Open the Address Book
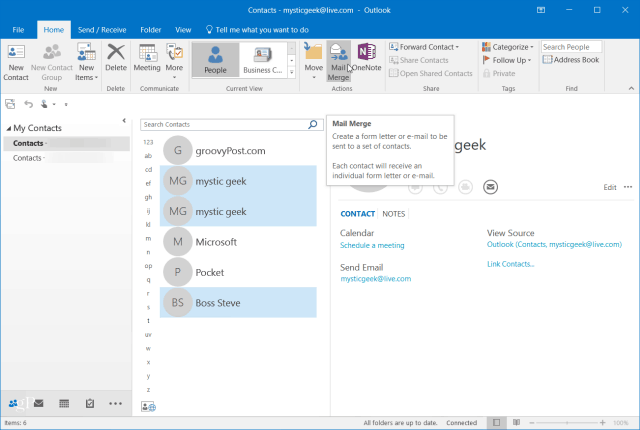 point(571,60)
